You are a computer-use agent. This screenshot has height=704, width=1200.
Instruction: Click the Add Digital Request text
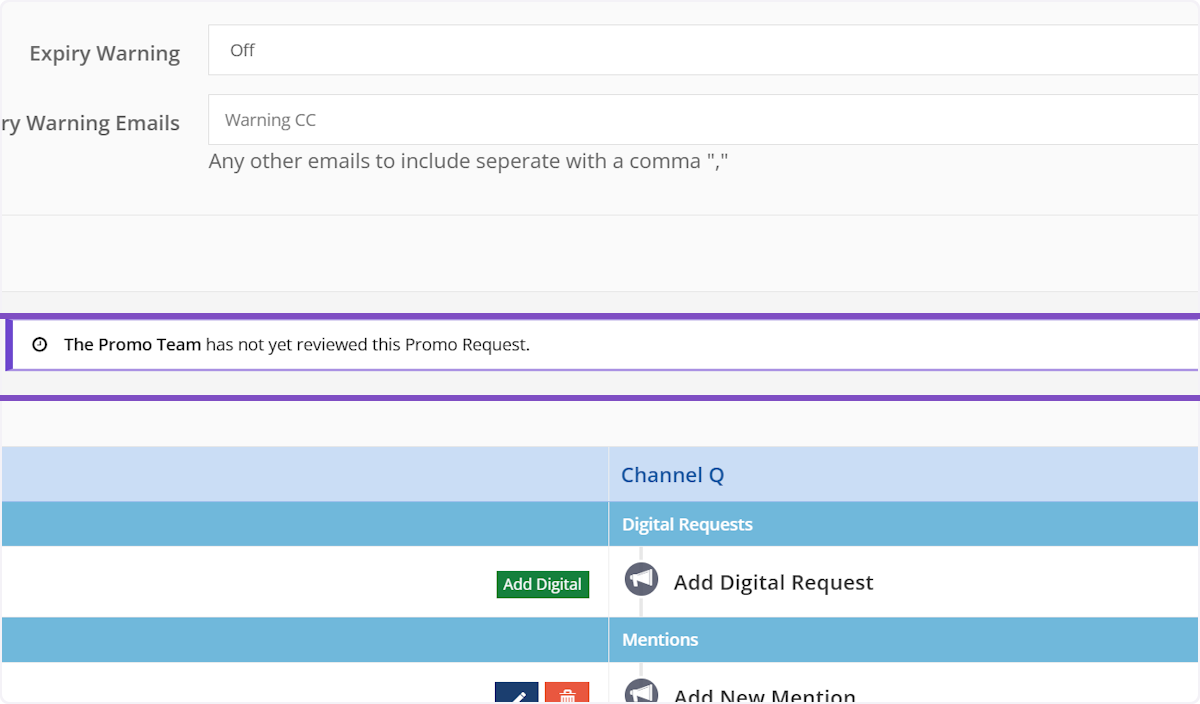pyautogui.click(x=773, y=582)
